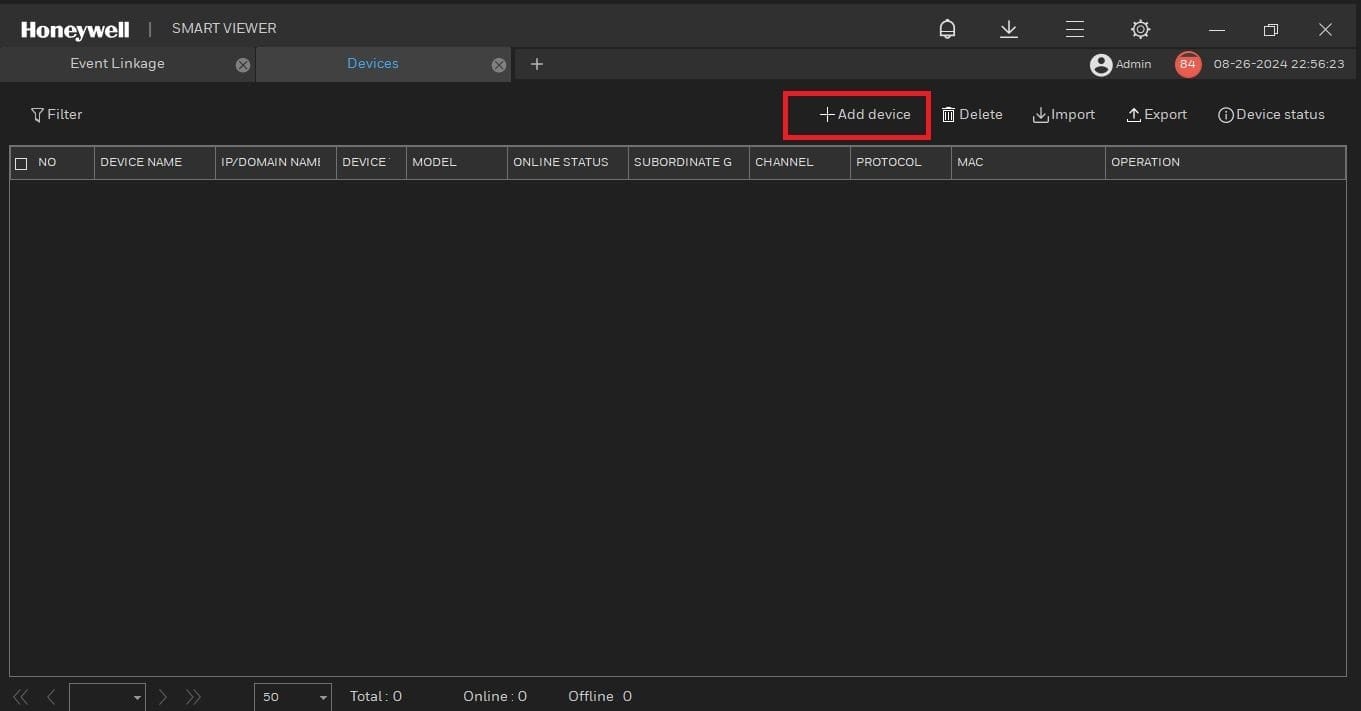This screenshot has width=1361, height=711.
Task: Export the device list
Action: (x=1156, y=114)
